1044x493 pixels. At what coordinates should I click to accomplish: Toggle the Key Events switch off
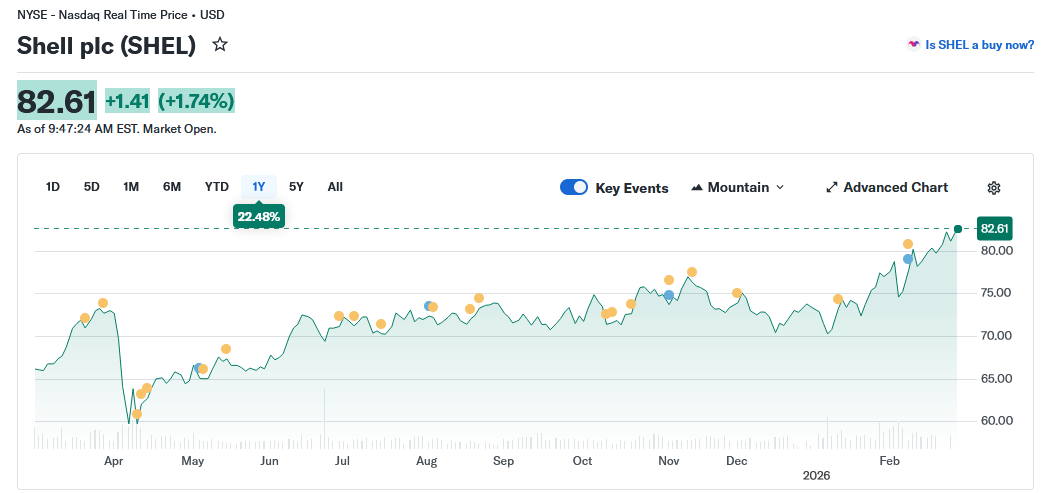574,187
